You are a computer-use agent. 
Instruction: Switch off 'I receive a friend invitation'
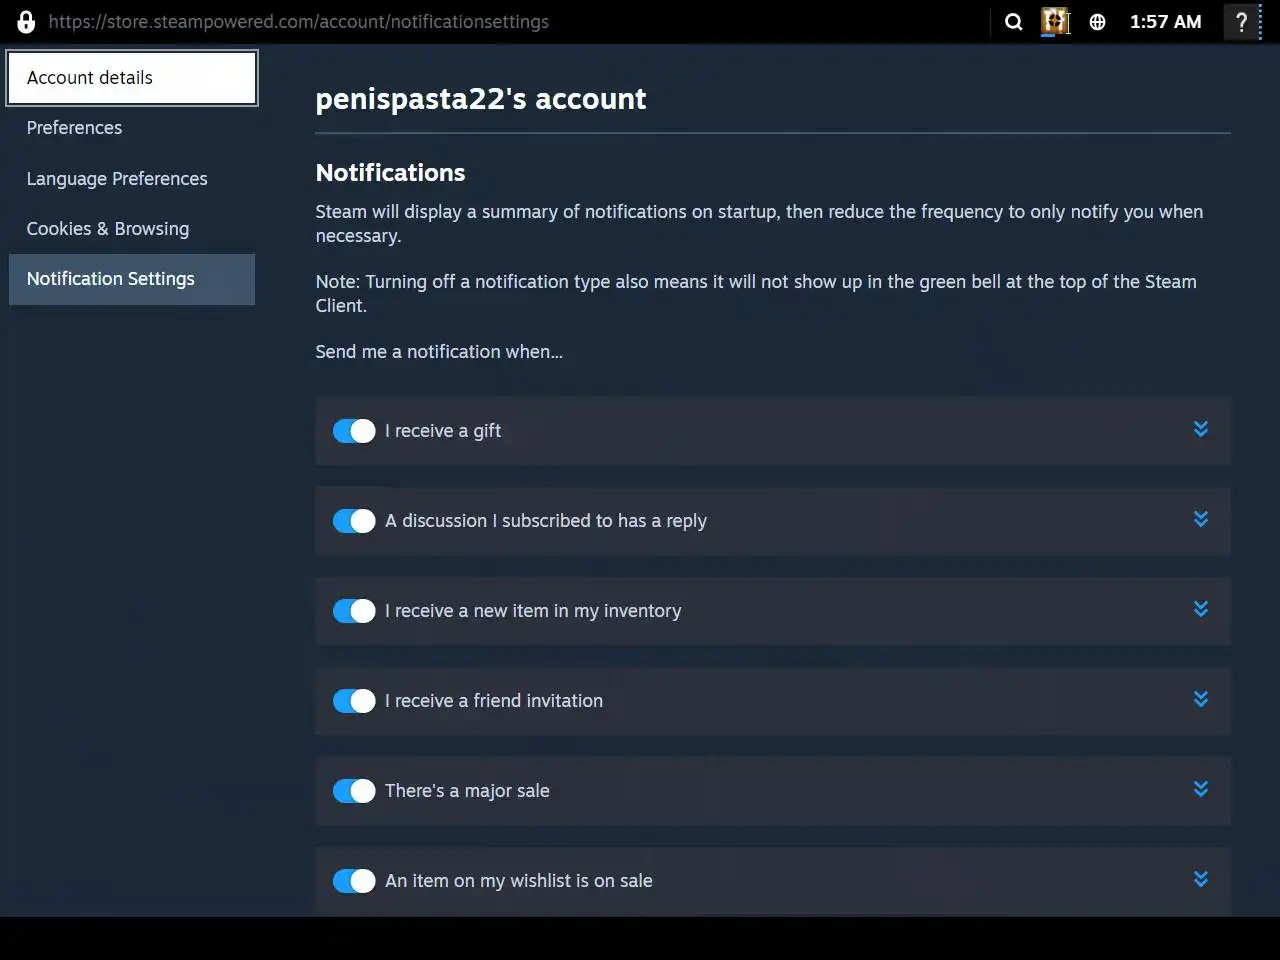tap(354, 701)
